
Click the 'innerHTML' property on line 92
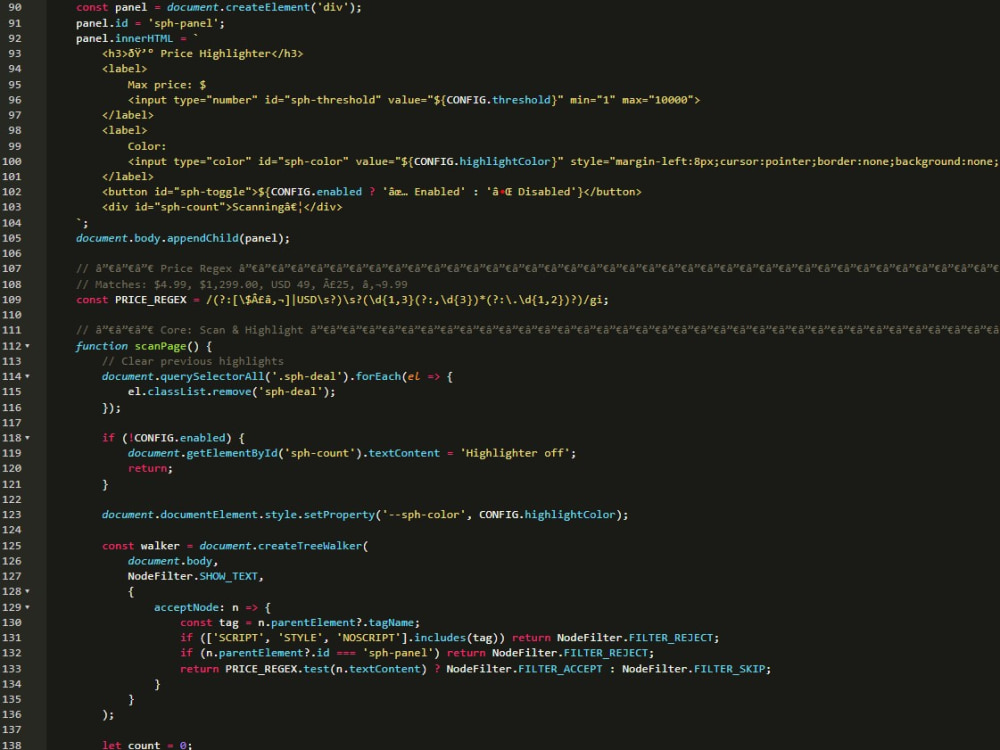[144, 38]
